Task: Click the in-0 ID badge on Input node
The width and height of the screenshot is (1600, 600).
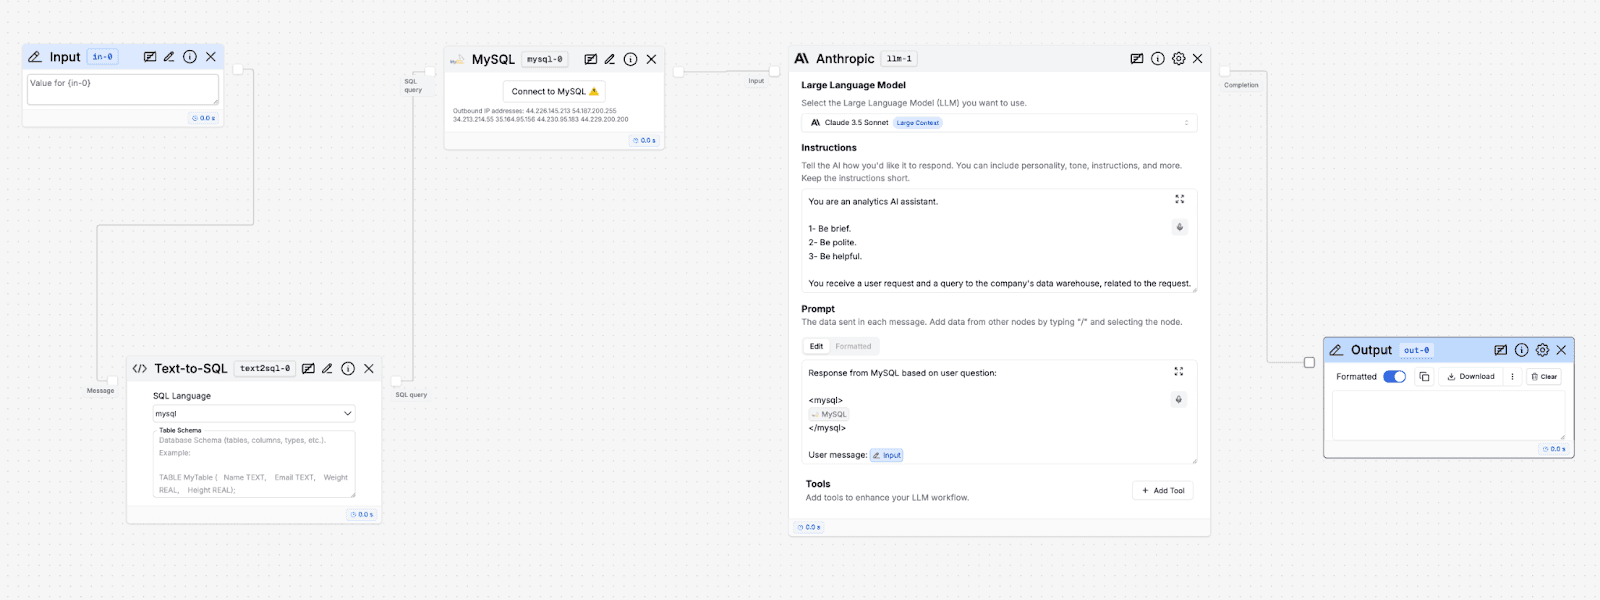Action: [x=102, y=57]
